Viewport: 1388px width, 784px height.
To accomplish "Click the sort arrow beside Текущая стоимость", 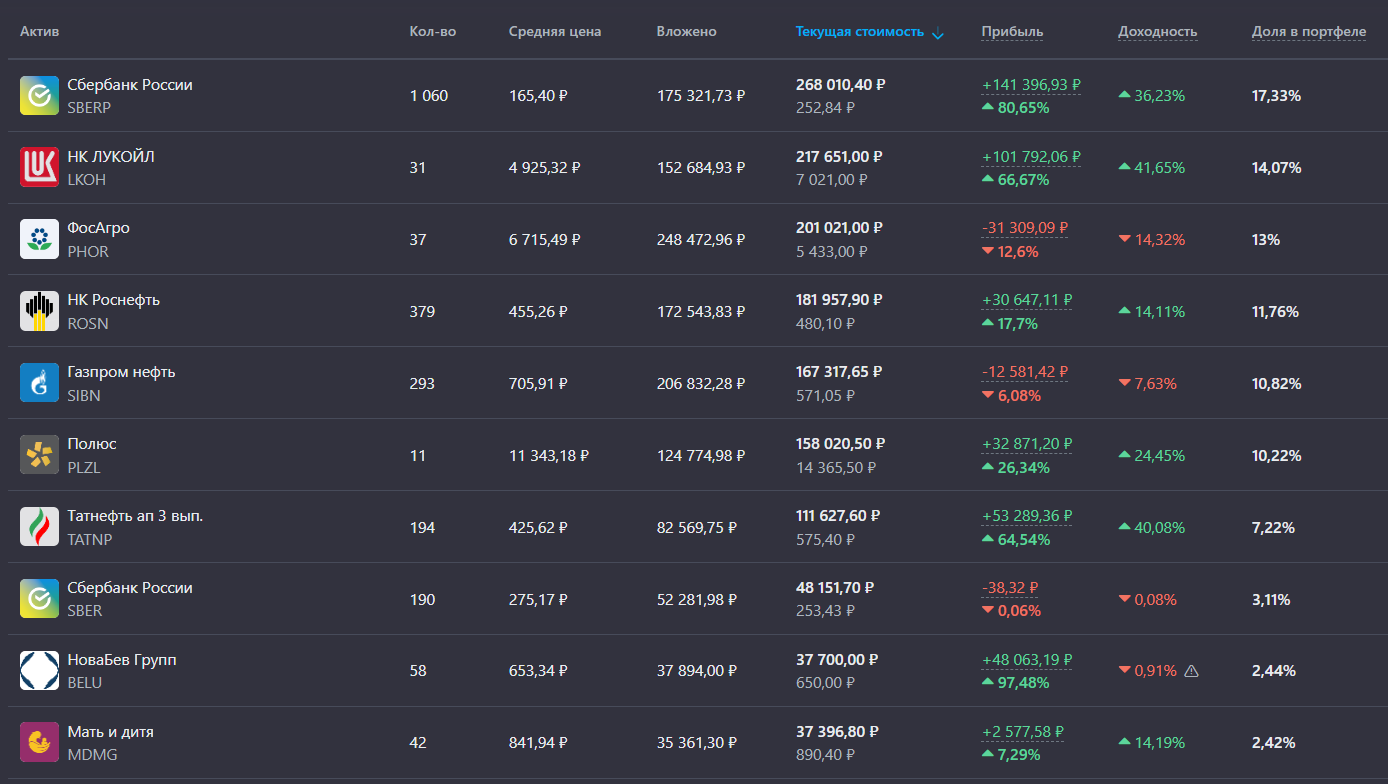I will [937, 33].
